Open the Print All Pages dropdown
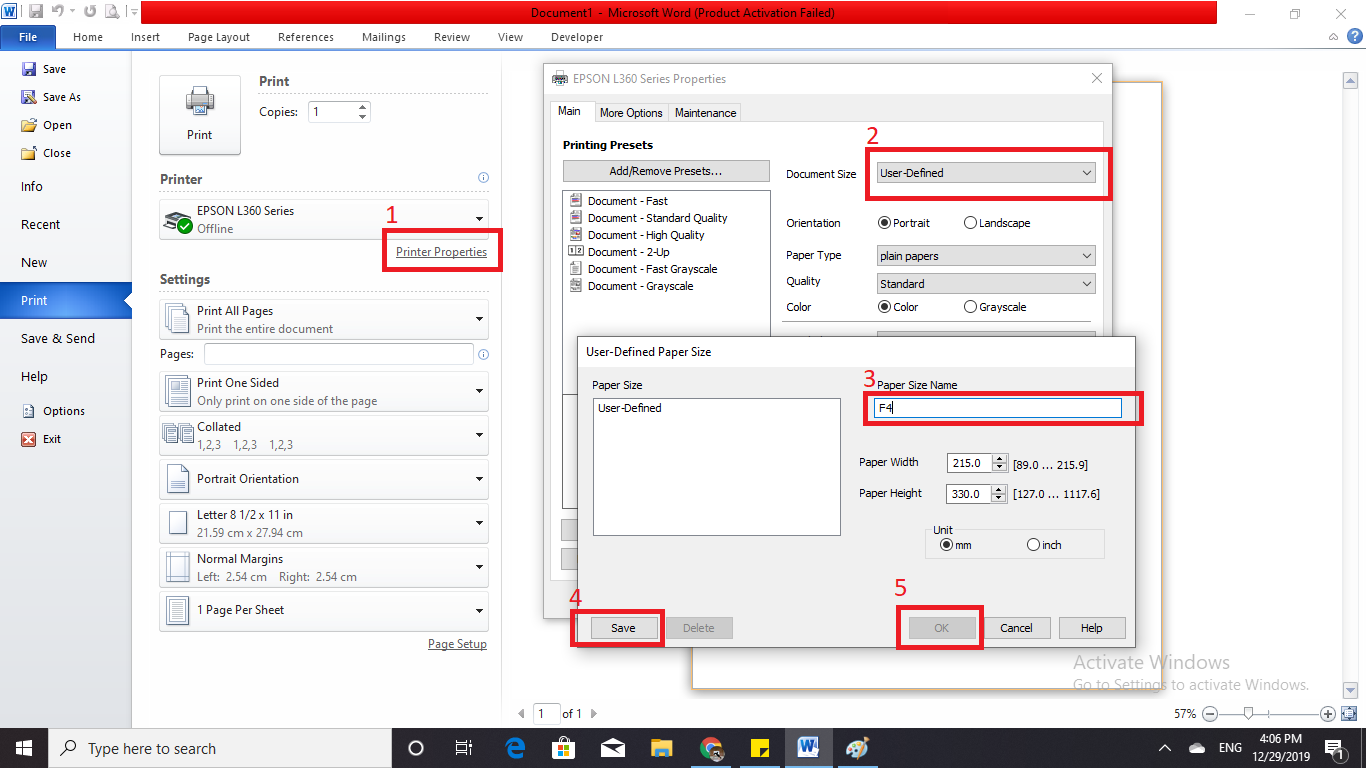 [x=324, y=319]
